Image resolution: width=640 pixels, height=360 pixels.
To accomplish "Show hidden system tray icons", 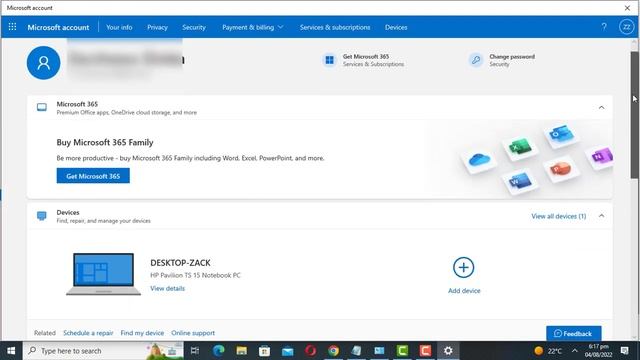I will (575, 351).
